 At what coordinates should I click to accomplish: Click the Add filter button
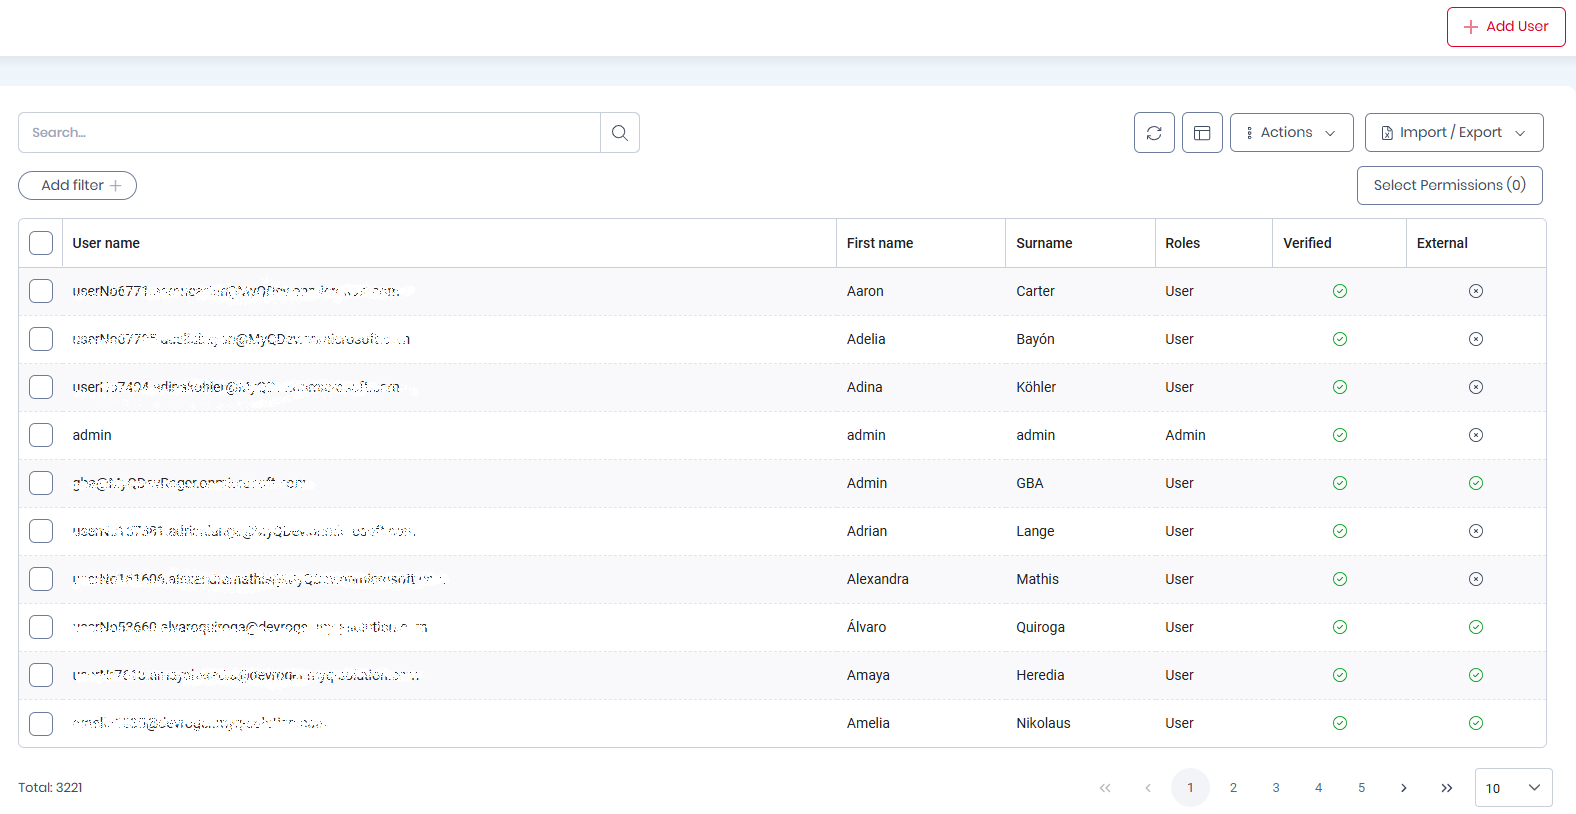[x=77, y=185]
